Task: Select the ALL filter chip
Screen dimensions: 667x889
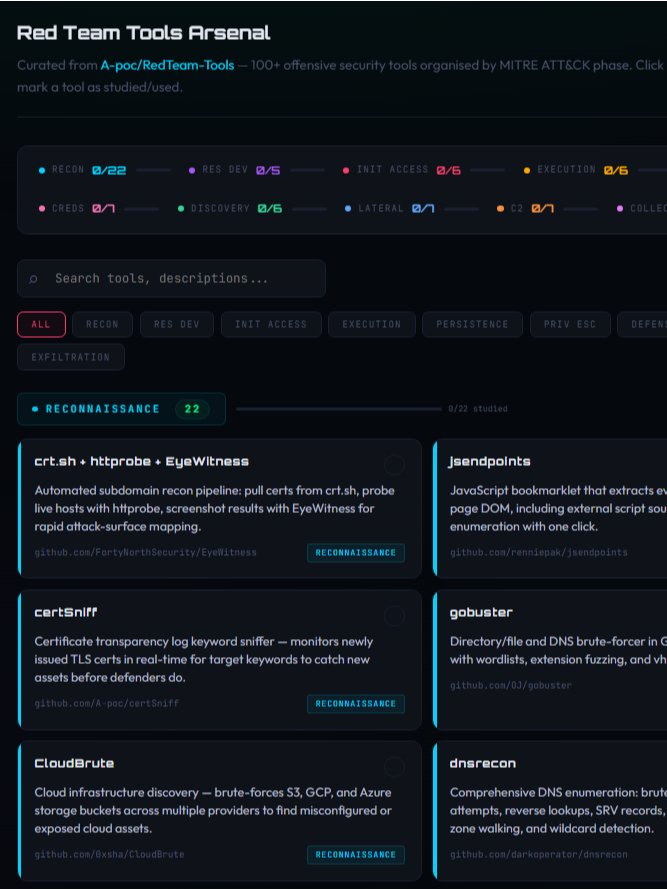Action: (41, 324)
